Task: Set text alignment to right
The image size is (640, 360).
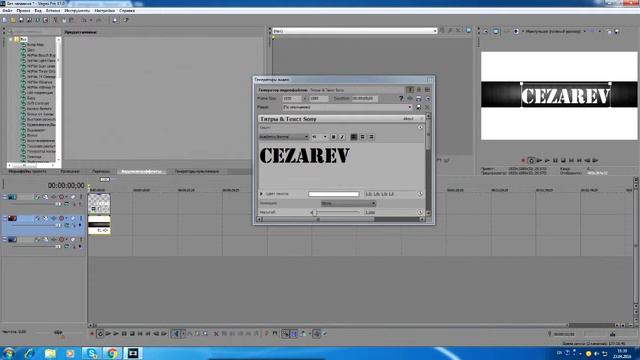Action: [371, 137]
